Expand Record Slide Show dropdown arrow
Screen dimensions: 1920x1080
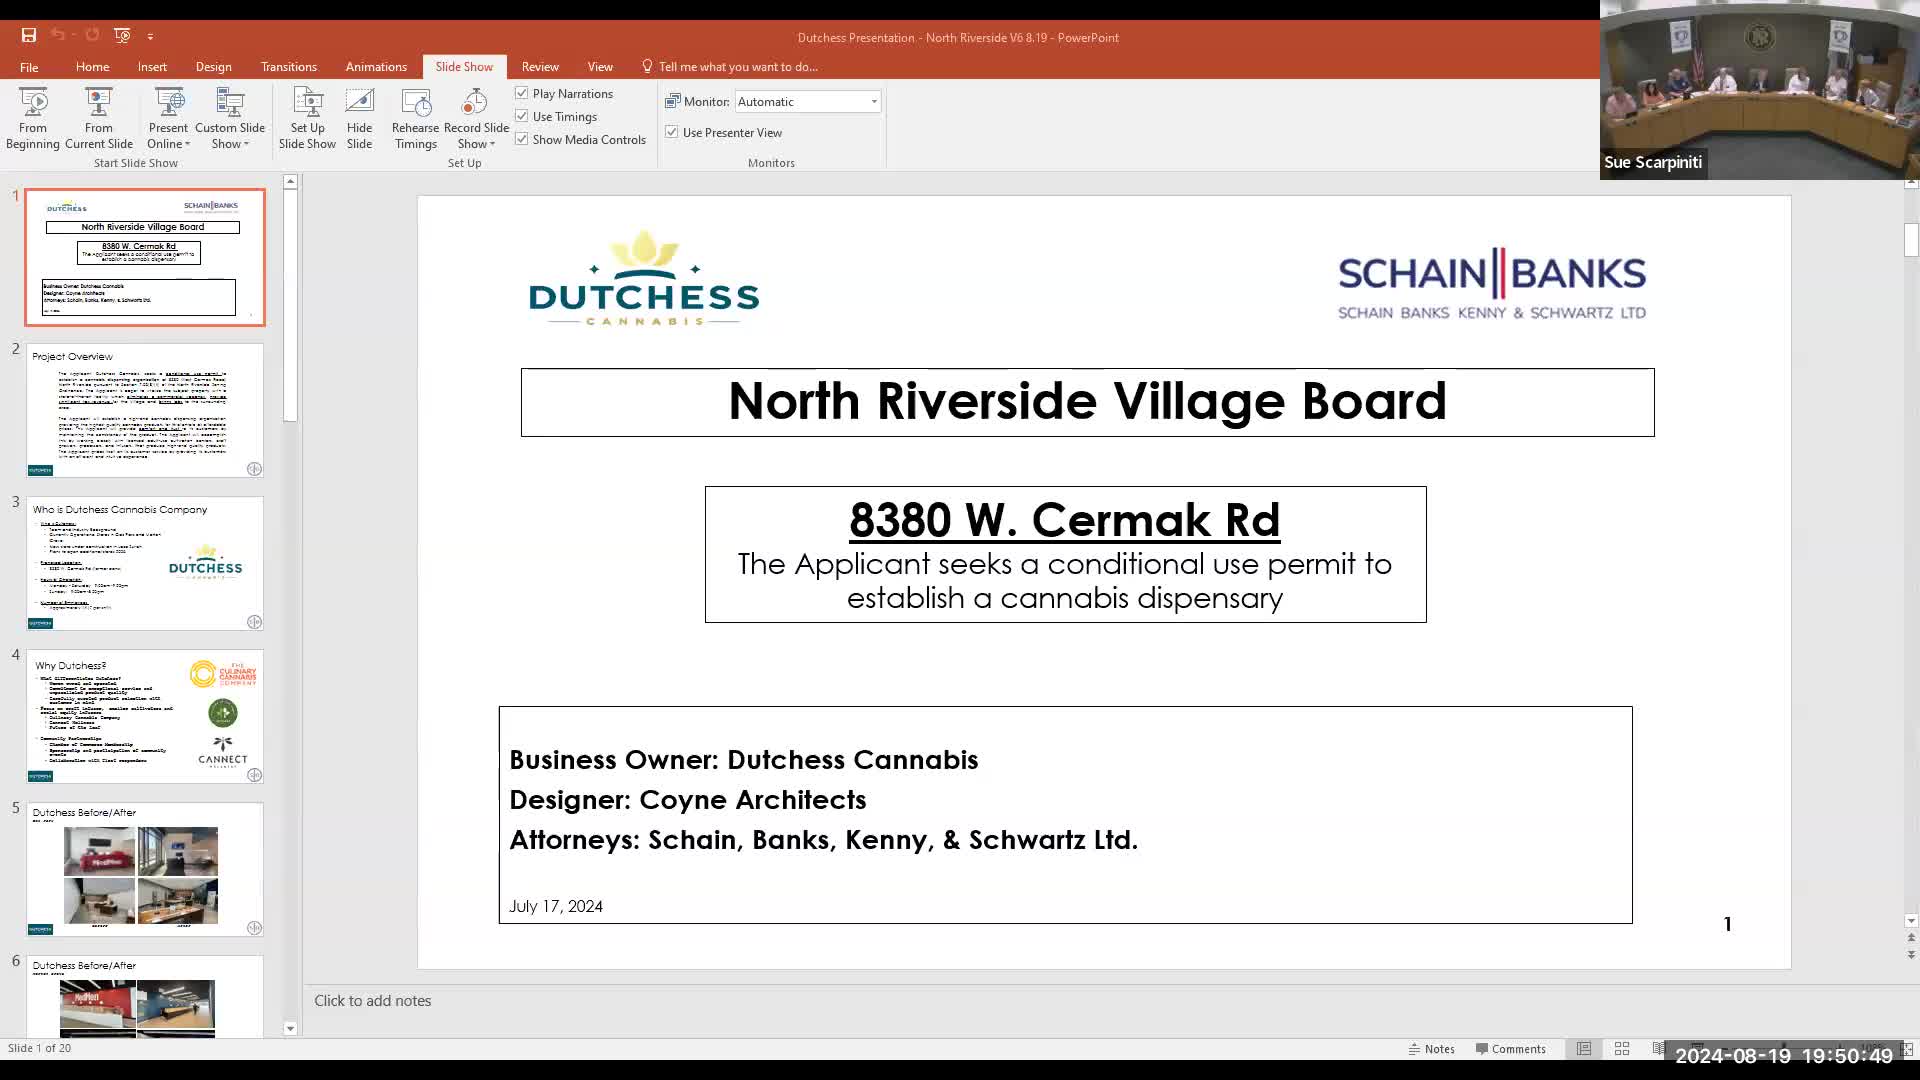[492, 144]
